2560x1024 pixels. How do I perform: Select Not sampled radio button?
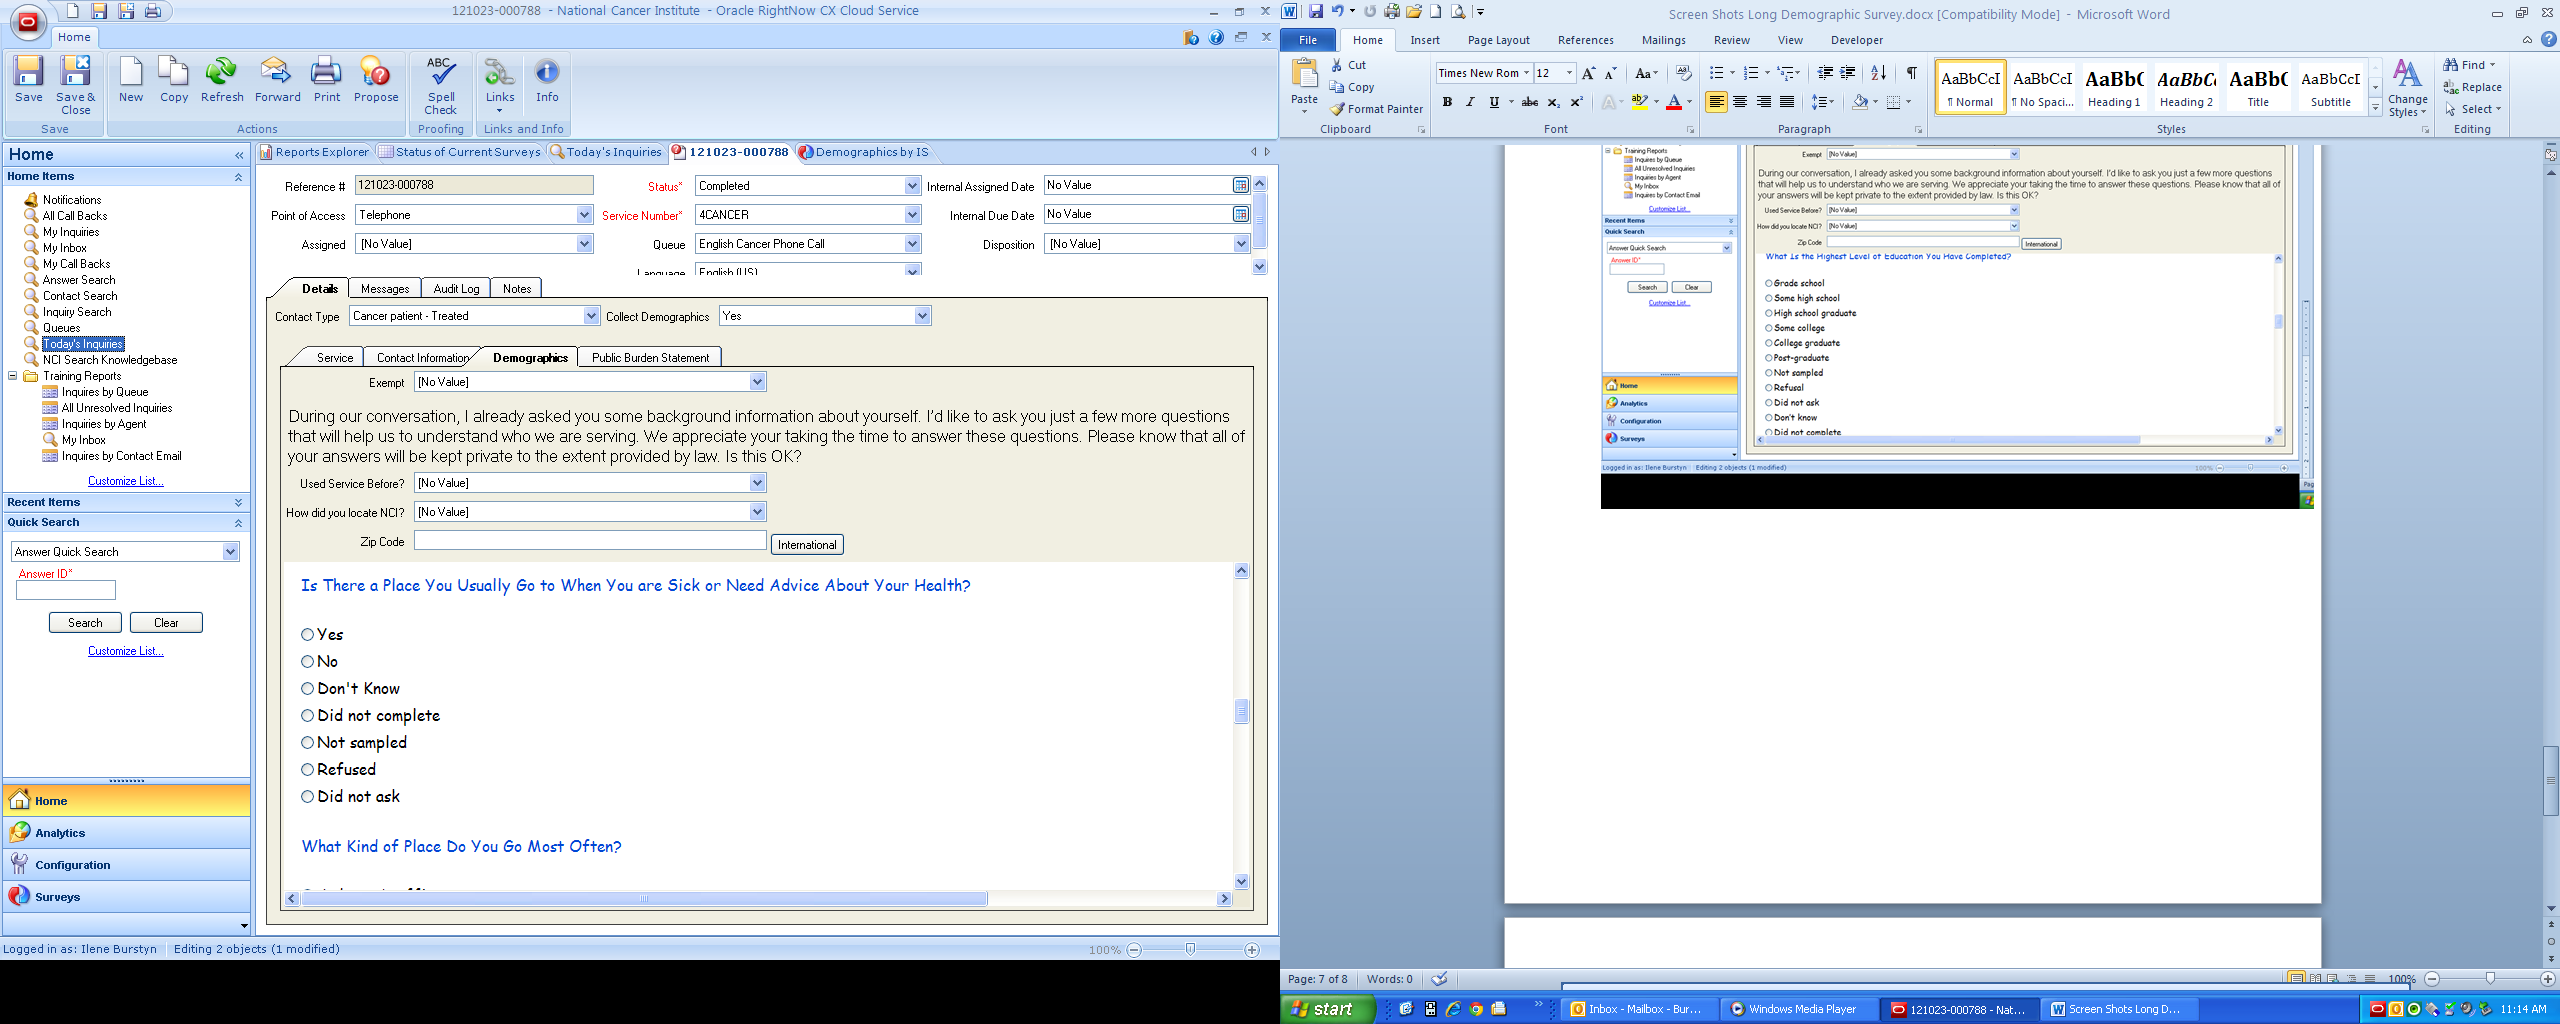point(308,743)
